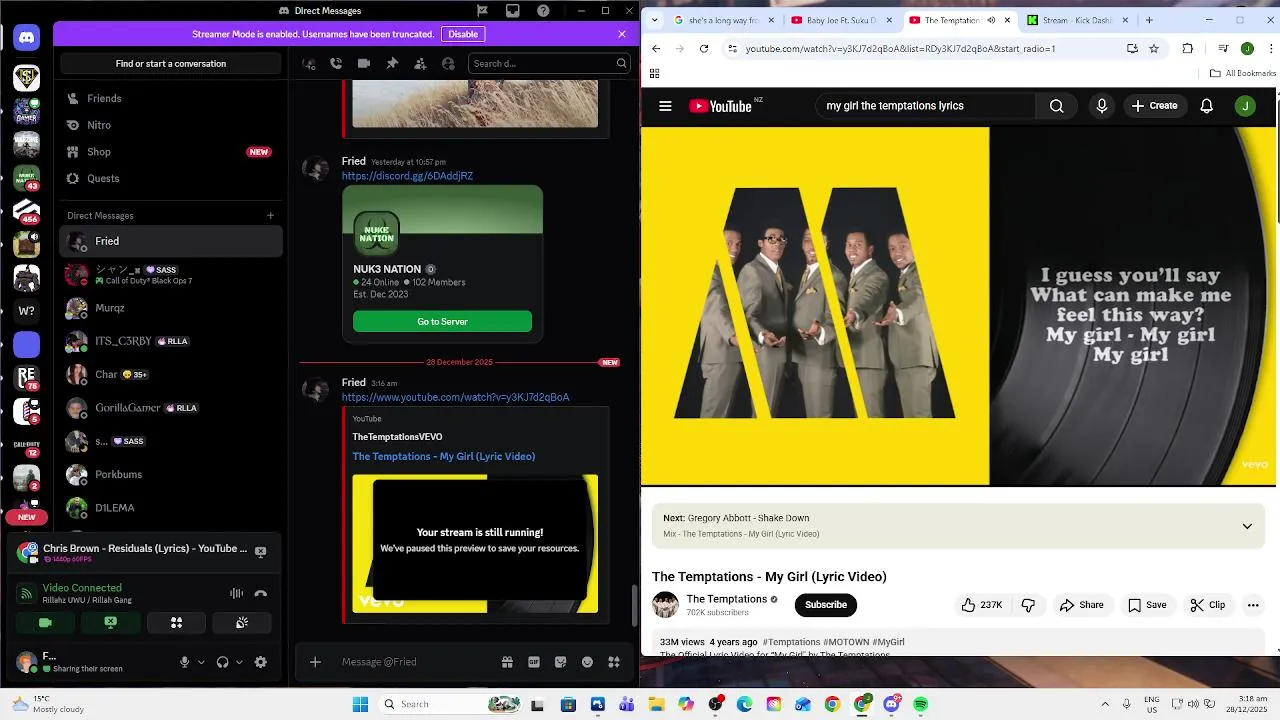Open the gift picker in message bar
Viewport: 1280px width, 720px height.
click(507, 662)
